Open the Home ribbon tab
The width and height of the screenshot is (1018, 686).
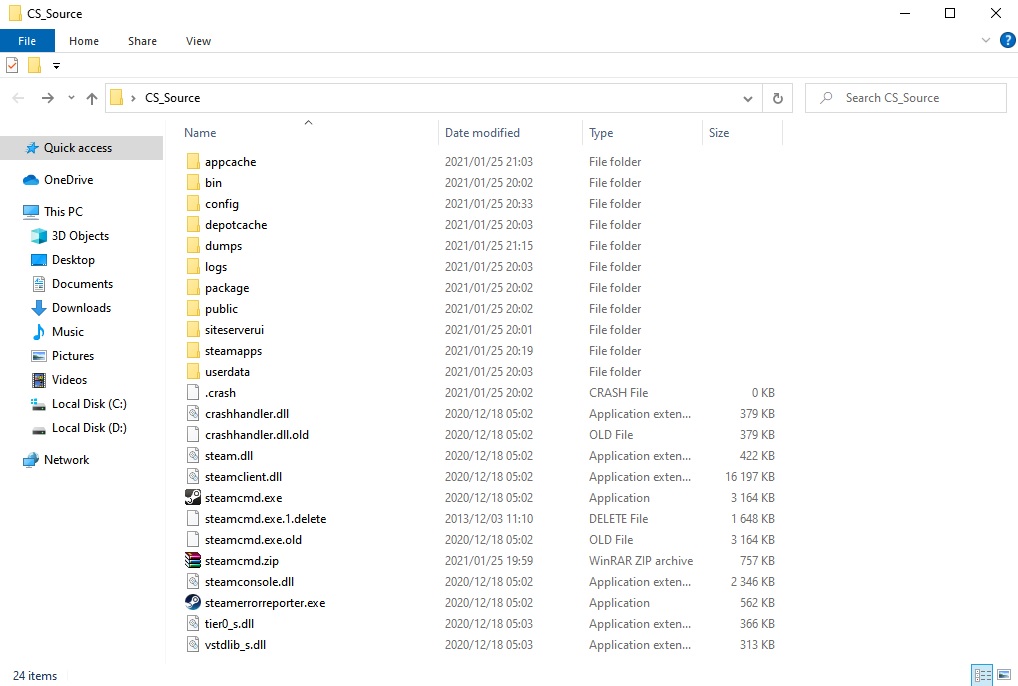[84, 41]
